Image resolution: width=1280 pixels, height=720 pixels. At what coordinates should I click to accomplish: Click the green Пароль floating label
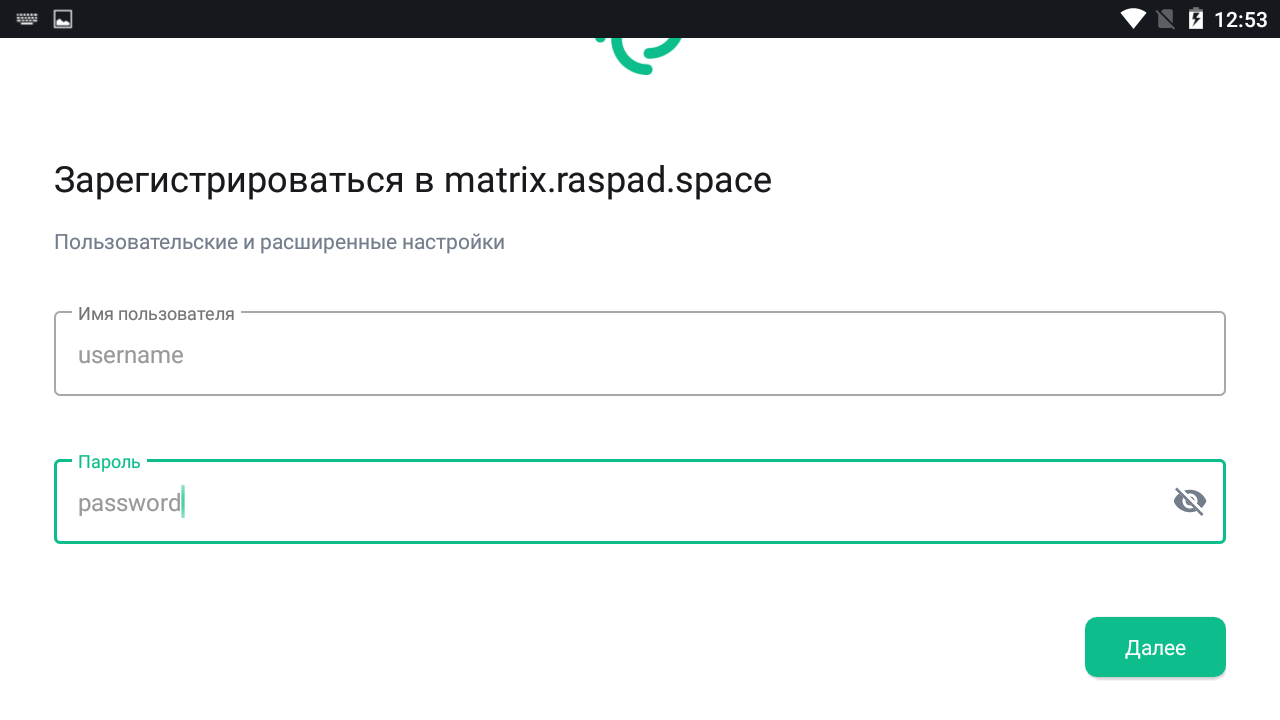[110, 462]
